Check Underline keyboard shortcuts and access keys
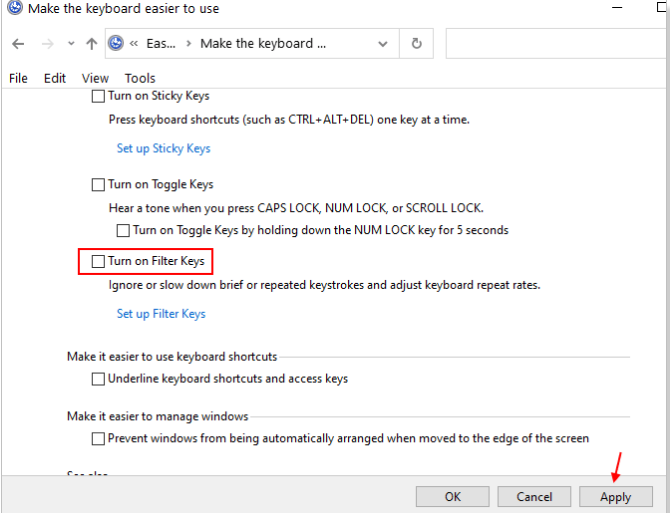 click(98, 379)
